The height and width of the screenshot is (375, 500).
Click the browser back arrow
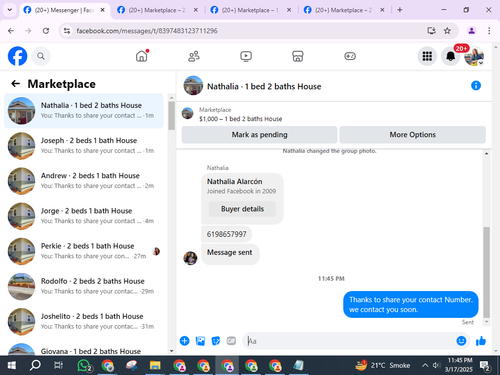tap(11, 31)
